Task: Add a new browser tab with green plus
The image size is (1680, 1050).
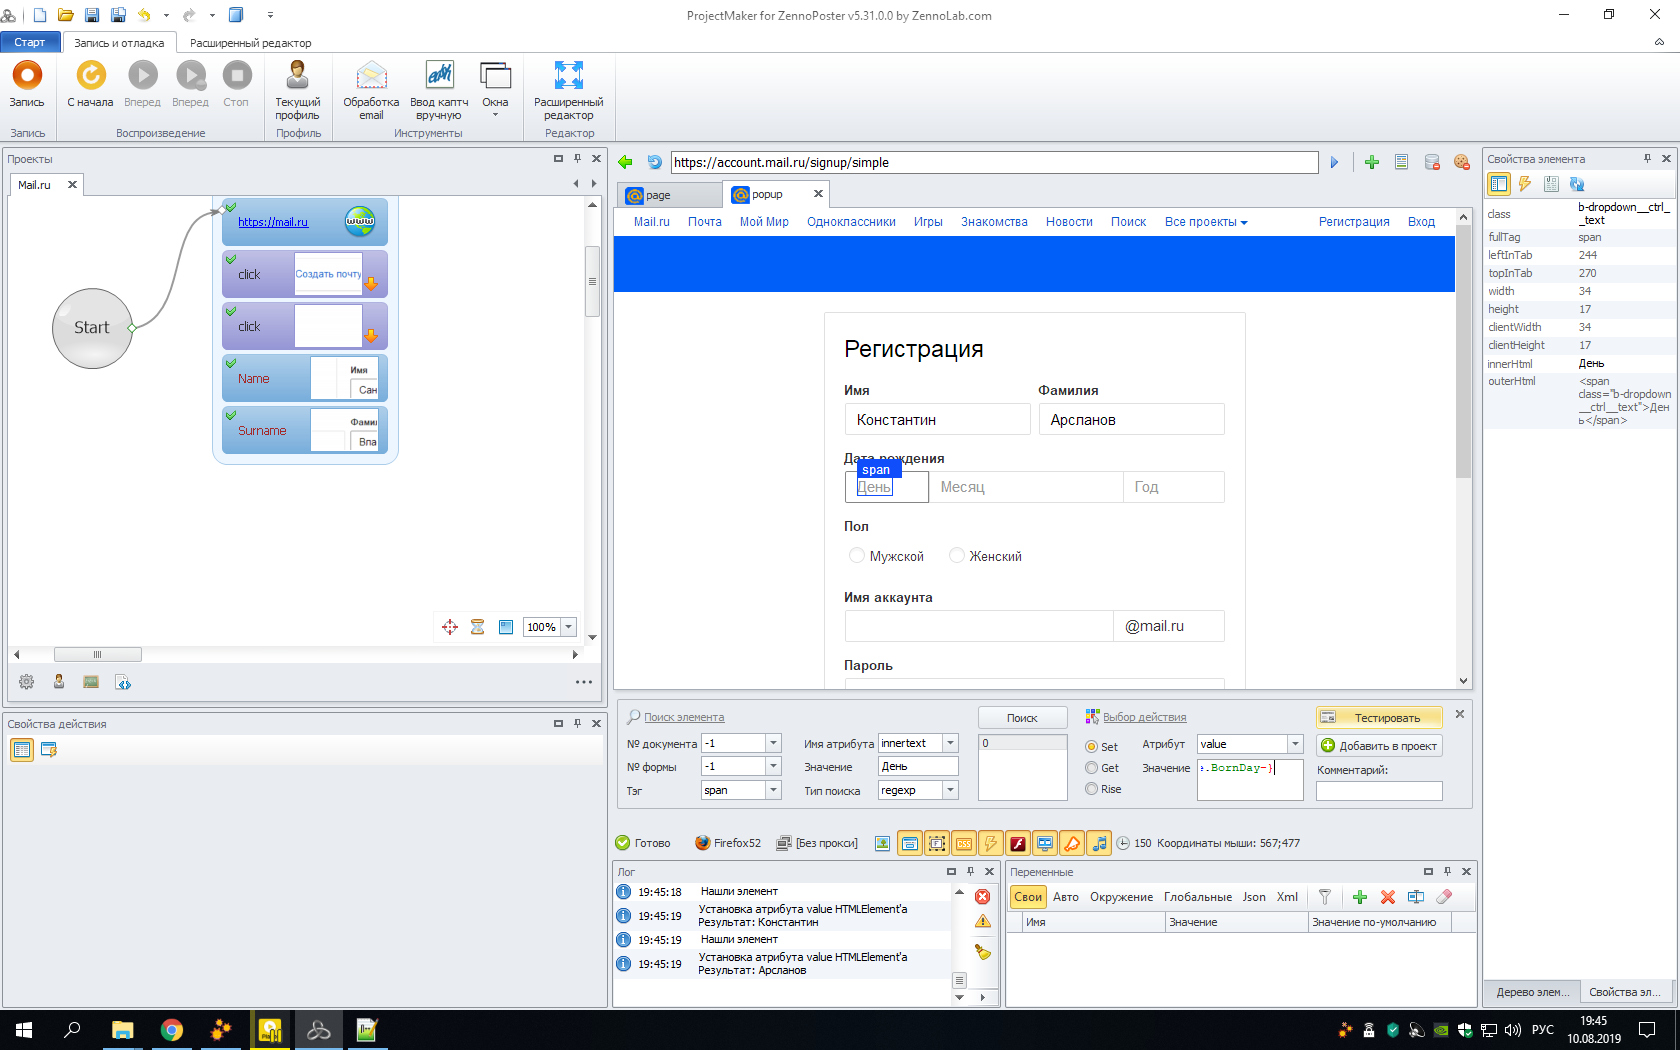Action: 1372,162
